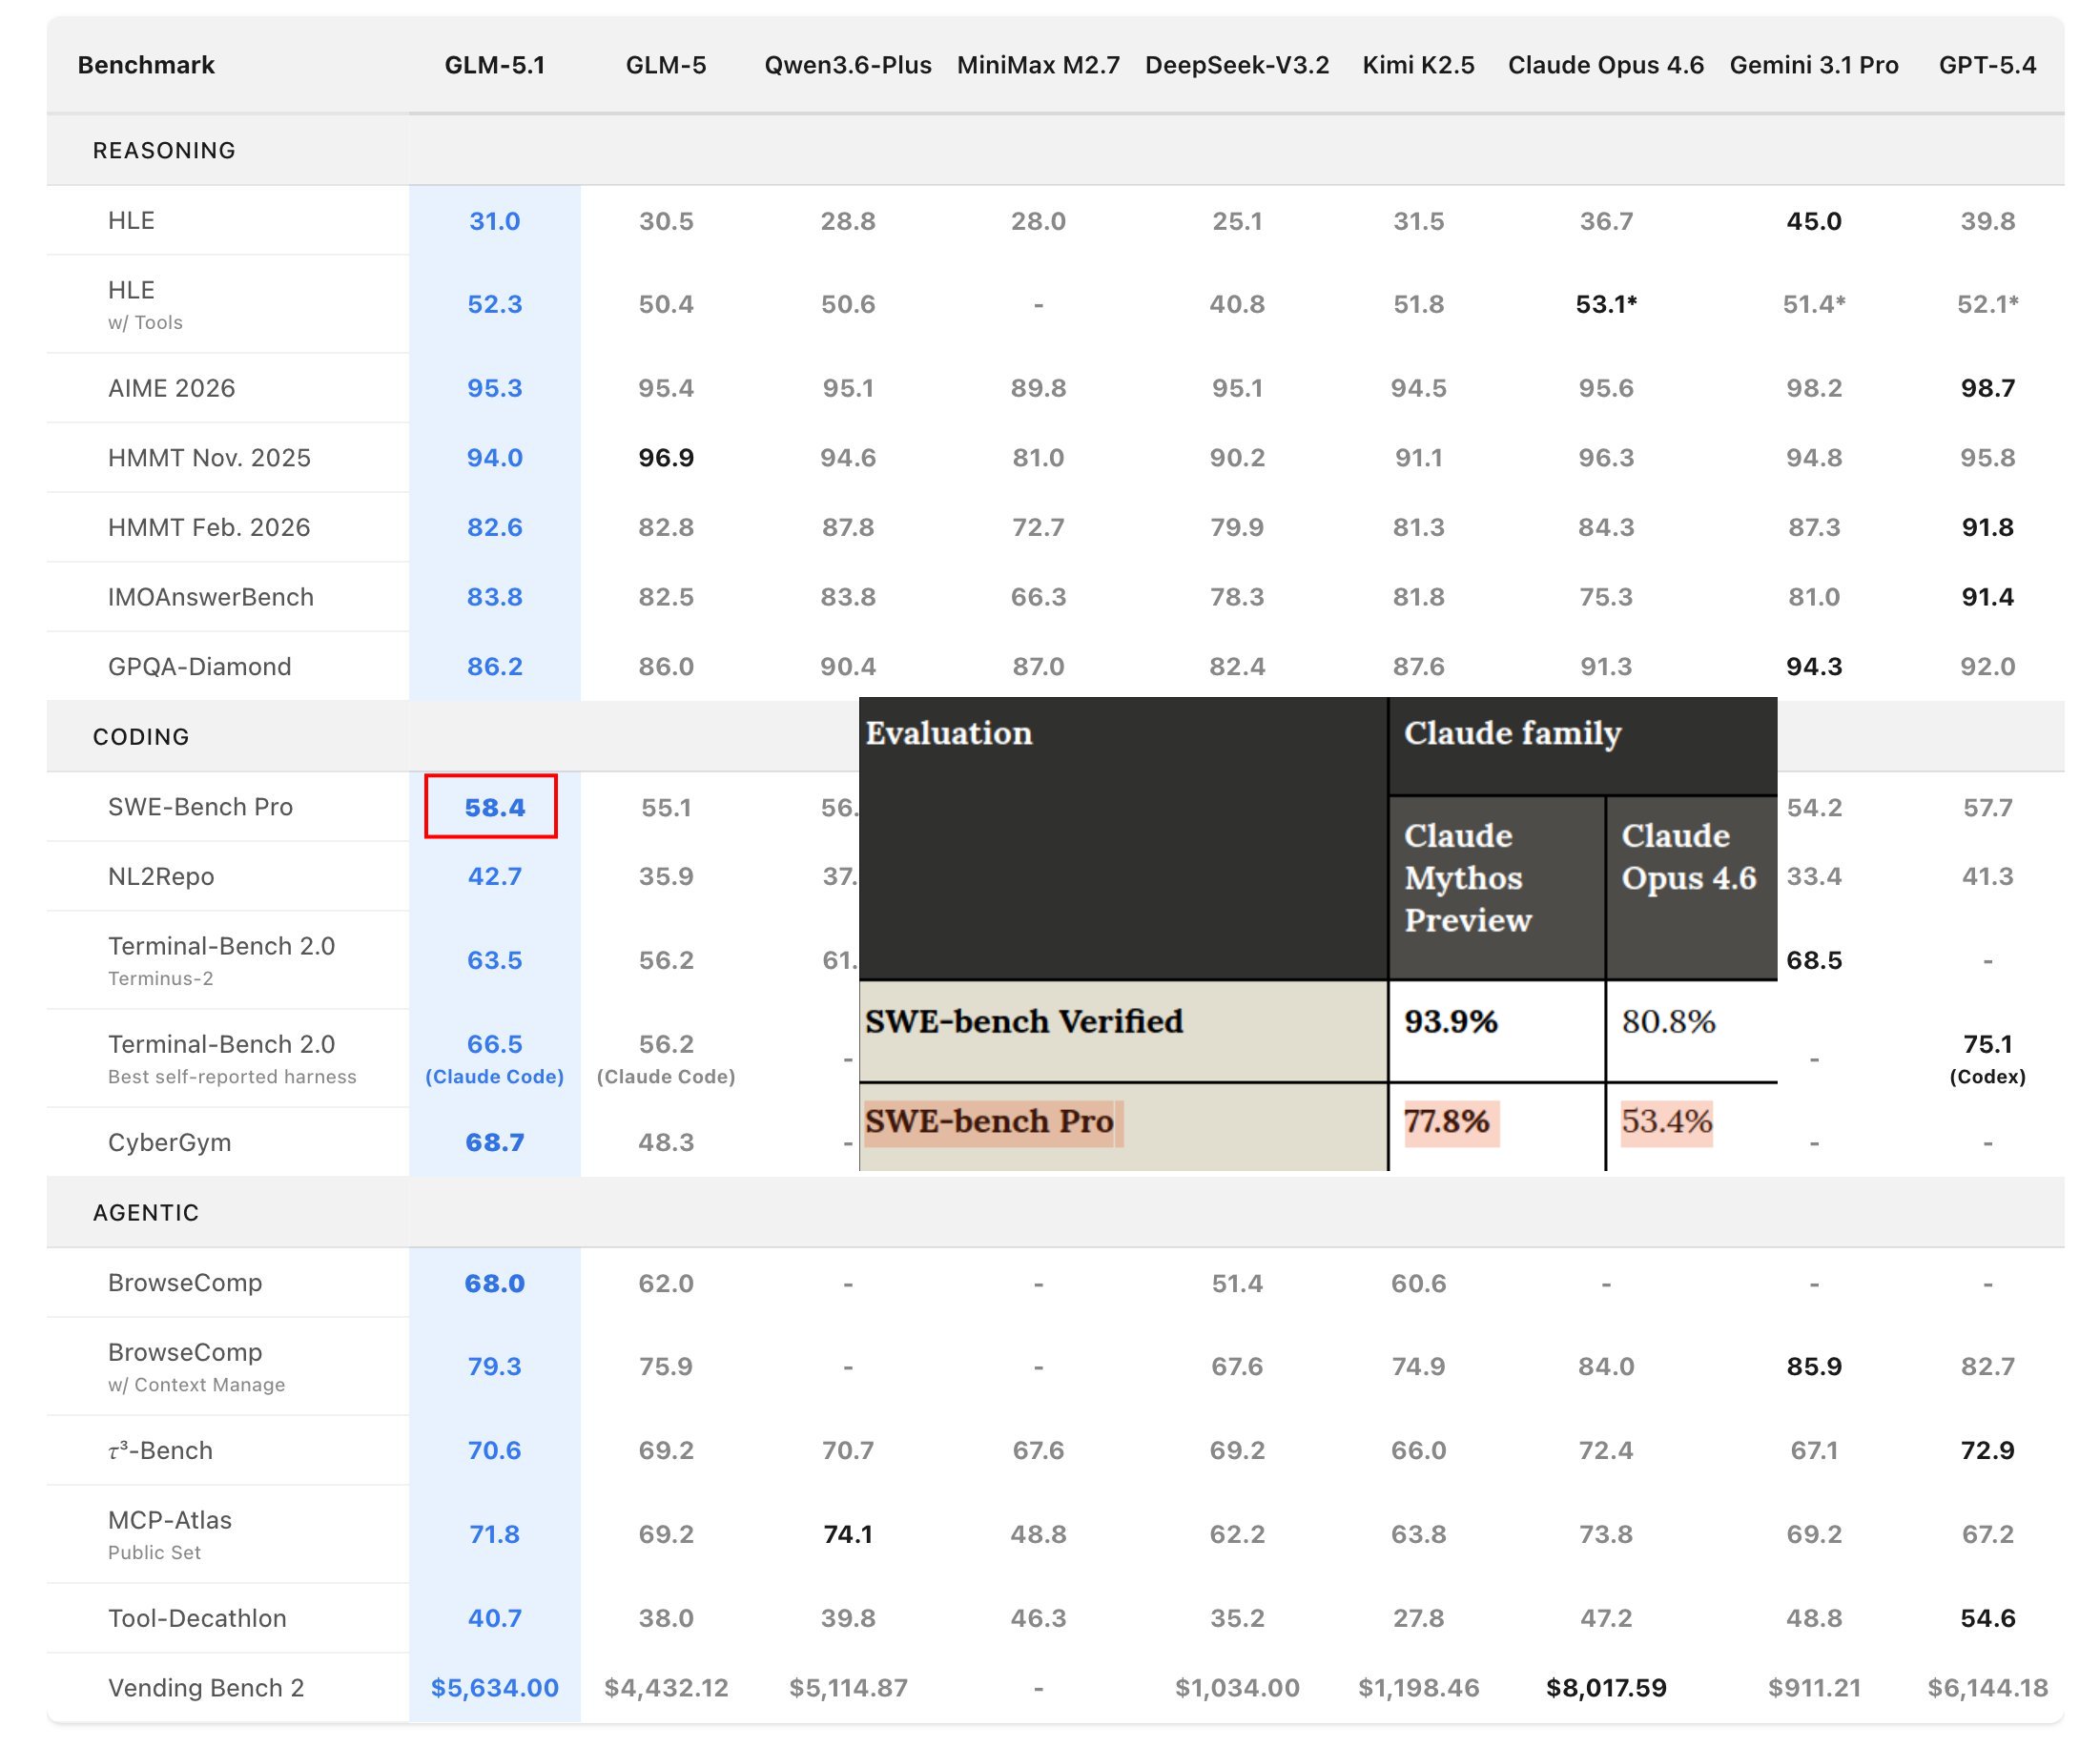This screenshot has width=2100, height=1747.
Task: Click the CODING section heading
Action: [x=141, y=737]
